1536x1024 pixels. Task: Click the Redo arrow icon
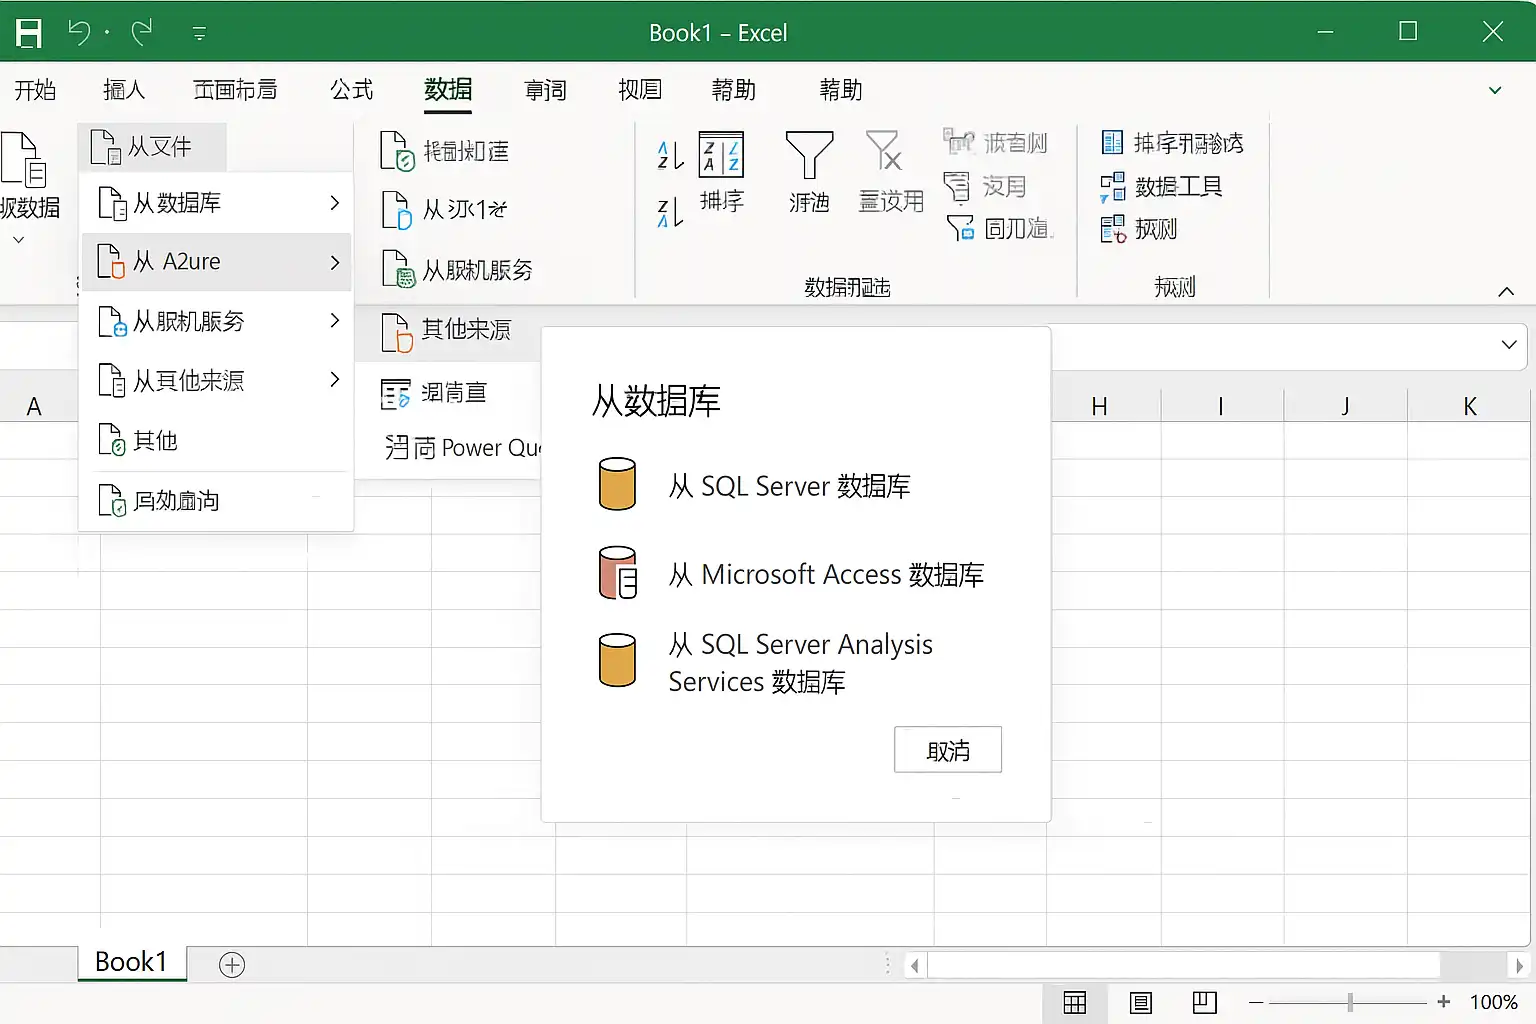click(142, 33)
